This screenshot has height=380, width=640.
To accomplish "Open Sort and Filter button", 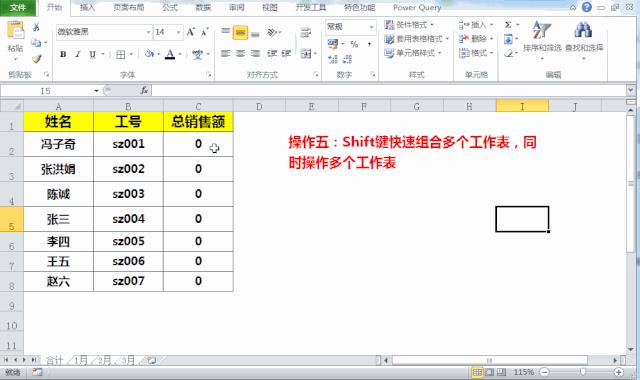I will point(542,40).
